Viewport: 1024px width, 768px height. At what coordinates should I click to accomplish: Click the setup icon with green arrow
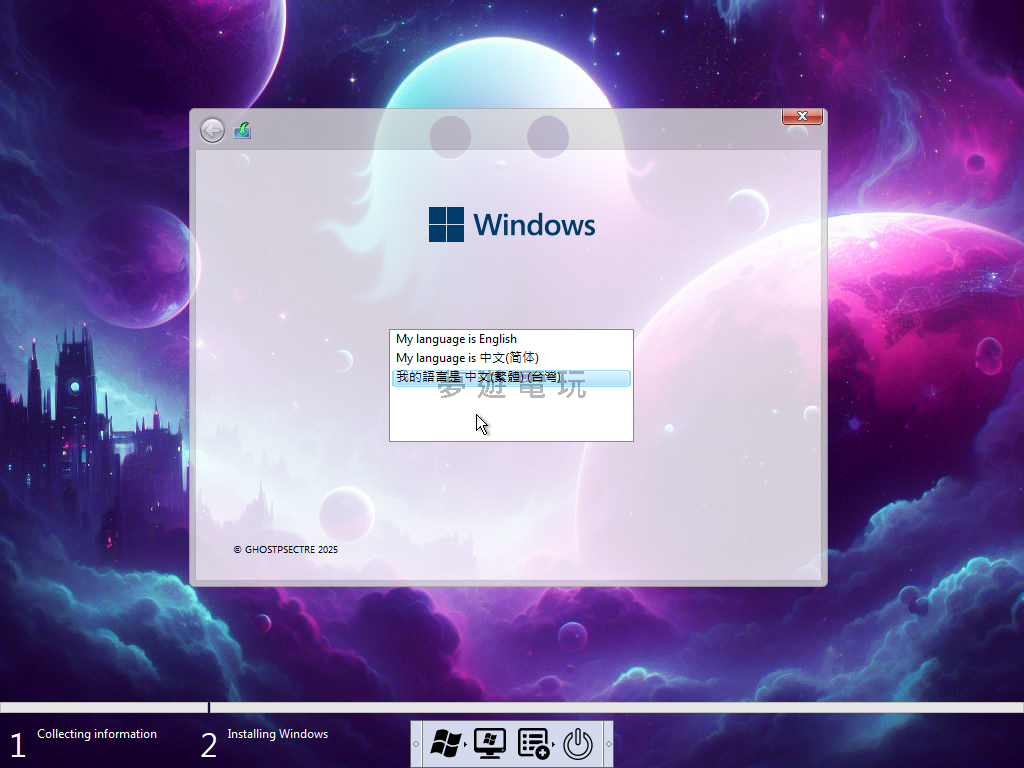(x=242, y=130)
